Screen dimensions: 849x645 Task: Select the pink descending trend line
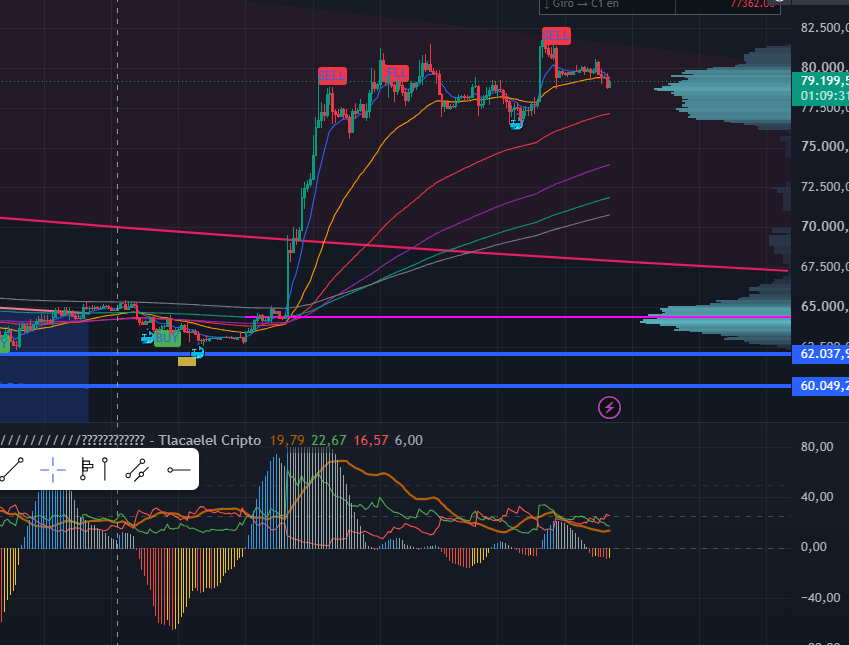click(394, 245)
